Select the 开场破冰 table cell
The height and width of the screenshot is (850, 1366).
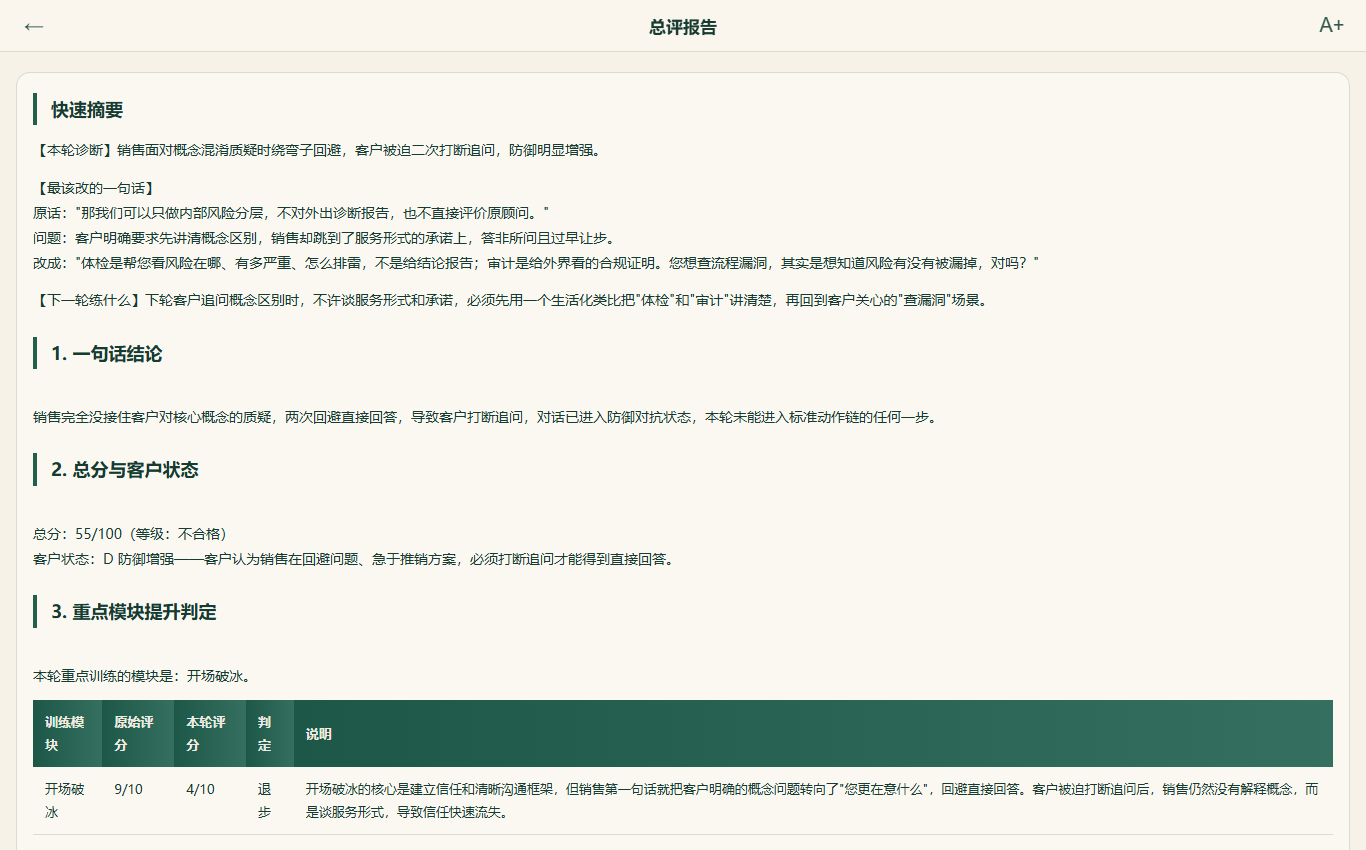67,801
